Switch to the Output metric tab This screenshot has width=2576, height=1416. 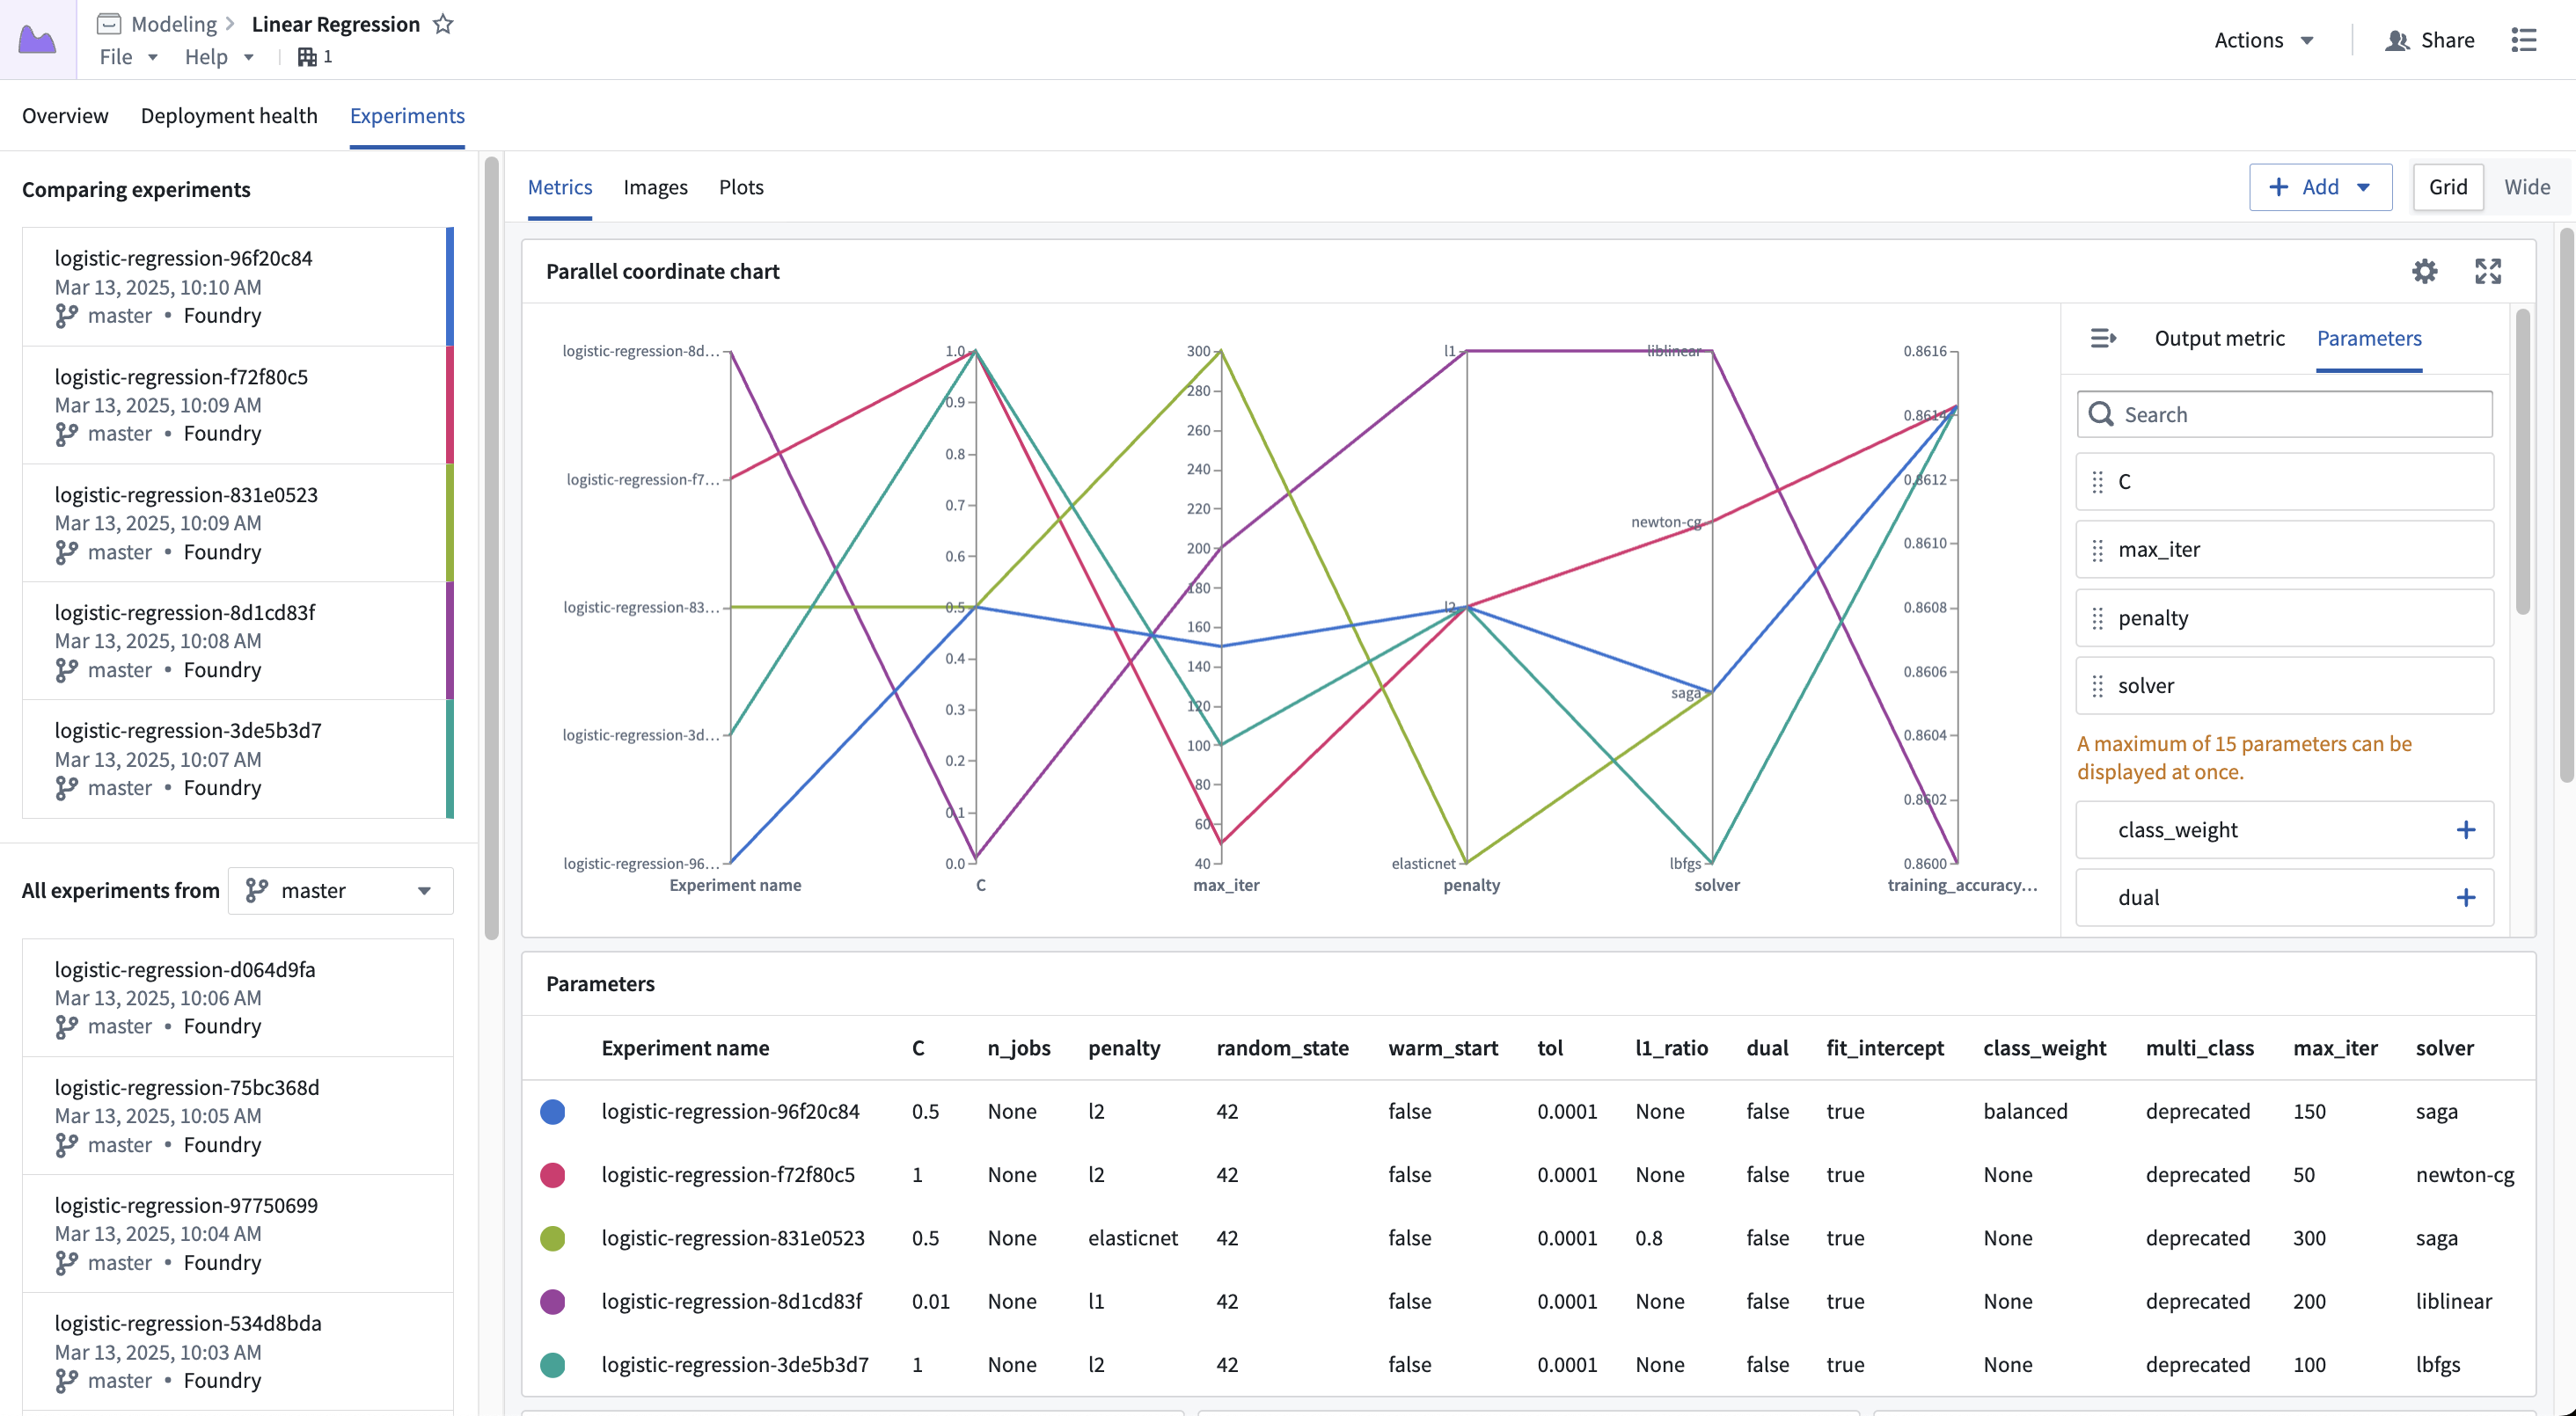coord(2219,338)
